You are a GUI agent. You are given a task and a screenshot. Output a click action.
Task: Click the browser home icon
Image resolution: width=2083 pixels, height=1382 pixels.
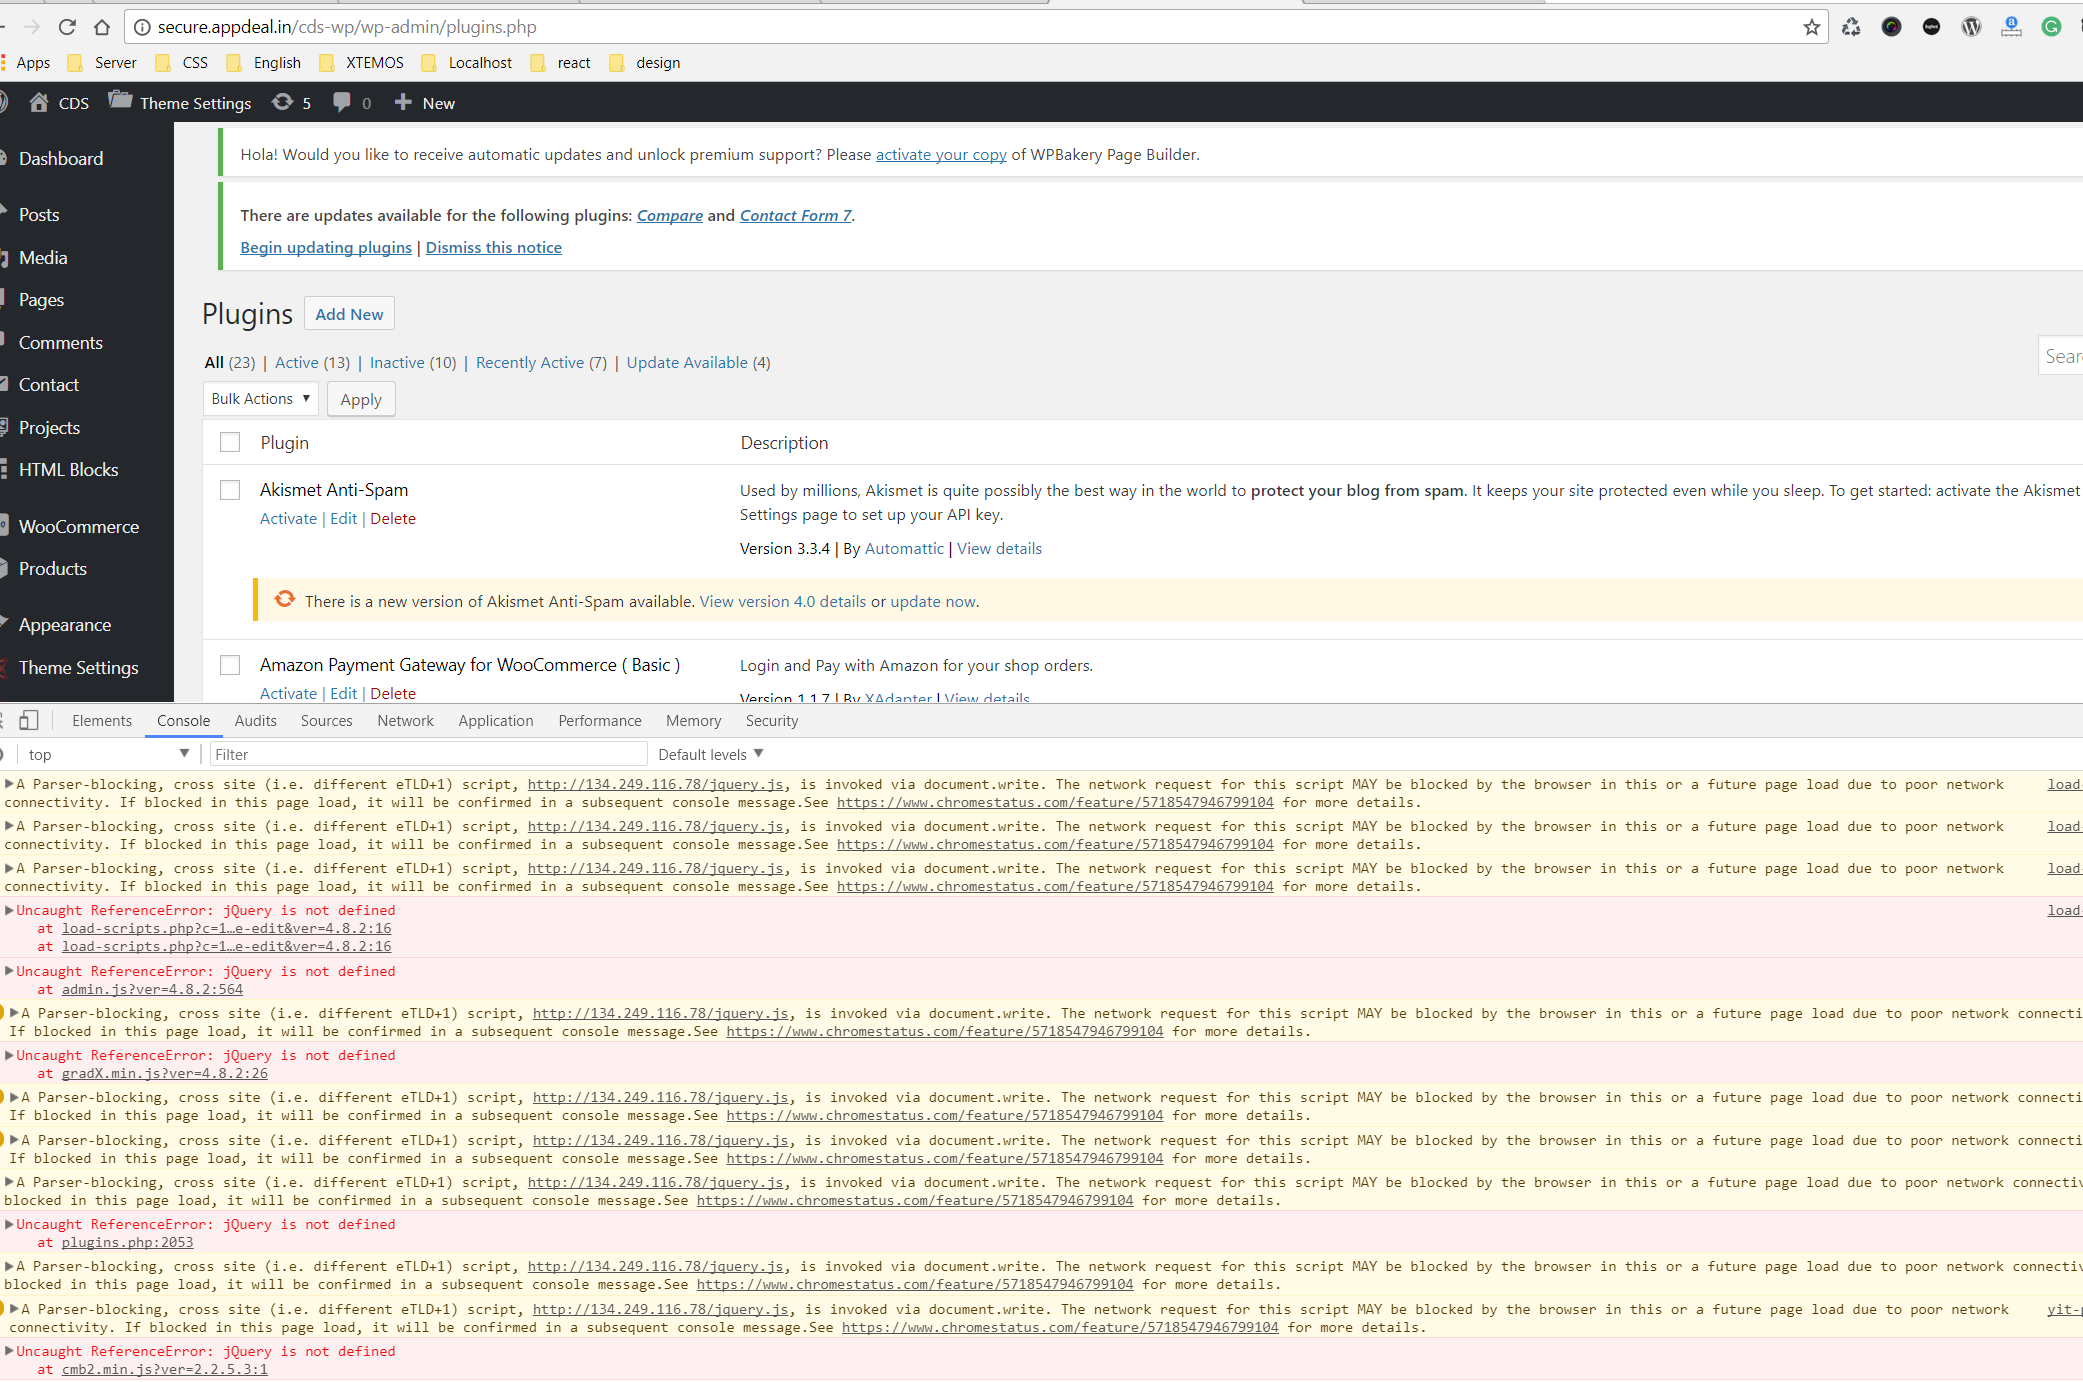point(102,27)
